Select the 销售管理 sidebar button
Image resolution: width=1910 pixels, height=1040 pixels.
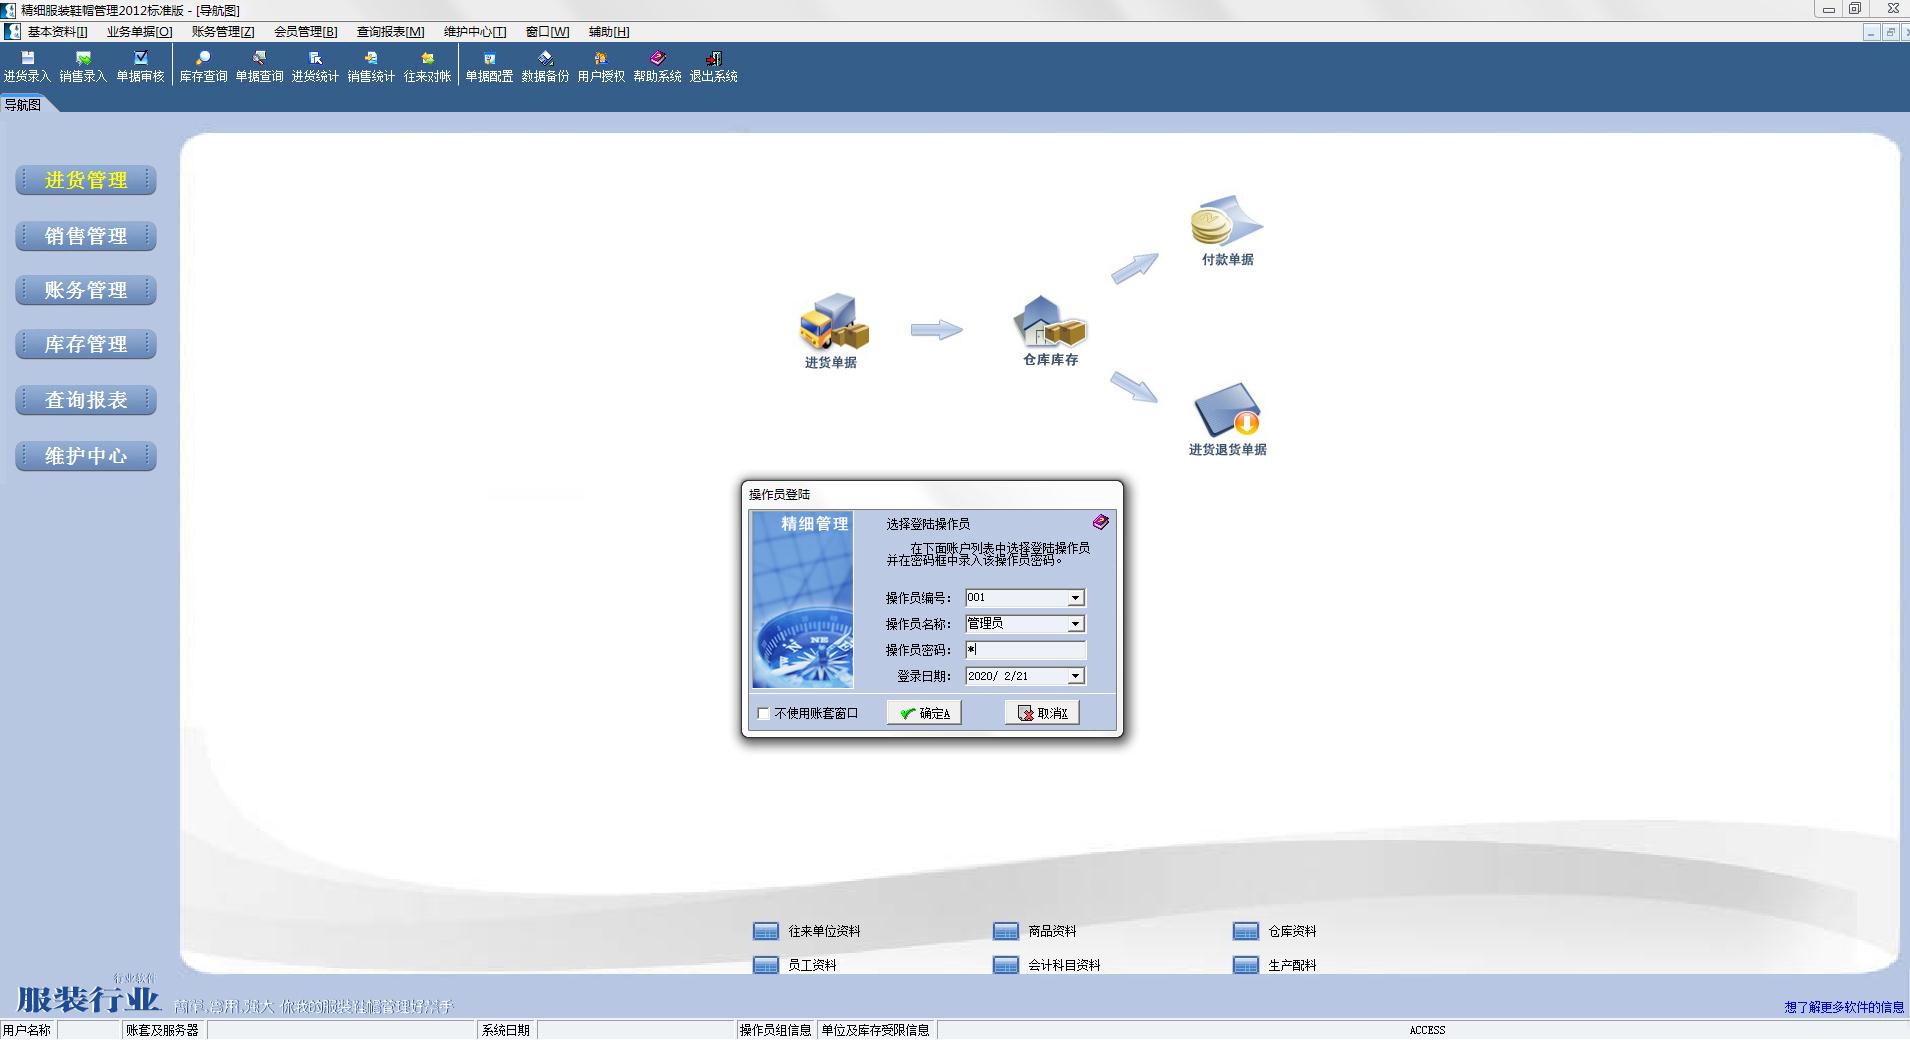tap(86, 237)
